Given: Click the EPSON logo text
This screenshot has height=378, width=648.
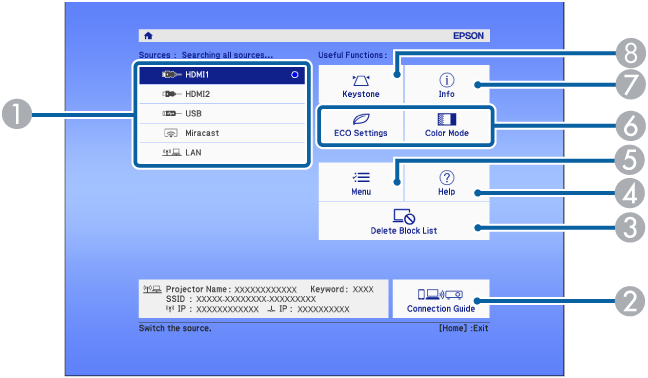Looking at the screenshot, I should pyautogui.click(x=468, y=36).
